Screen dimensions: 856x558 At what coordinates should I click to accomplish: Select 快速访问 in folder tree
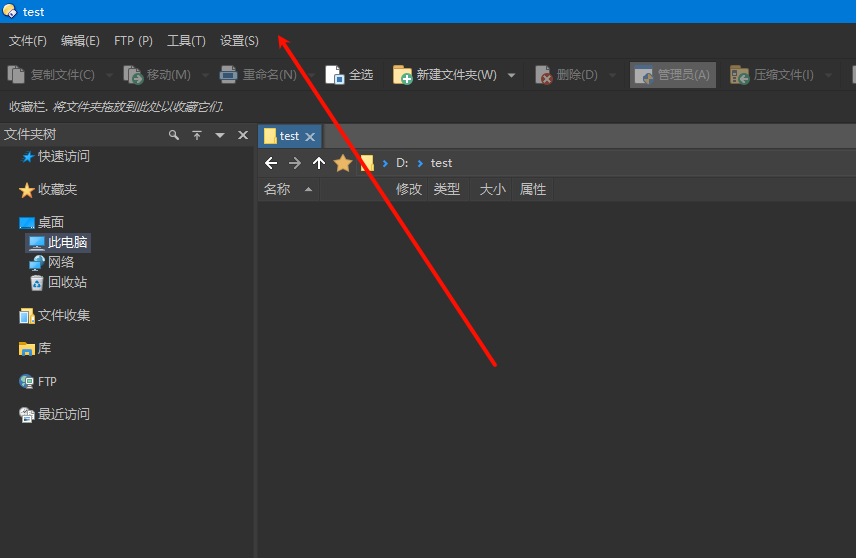(x=55, y=157)
